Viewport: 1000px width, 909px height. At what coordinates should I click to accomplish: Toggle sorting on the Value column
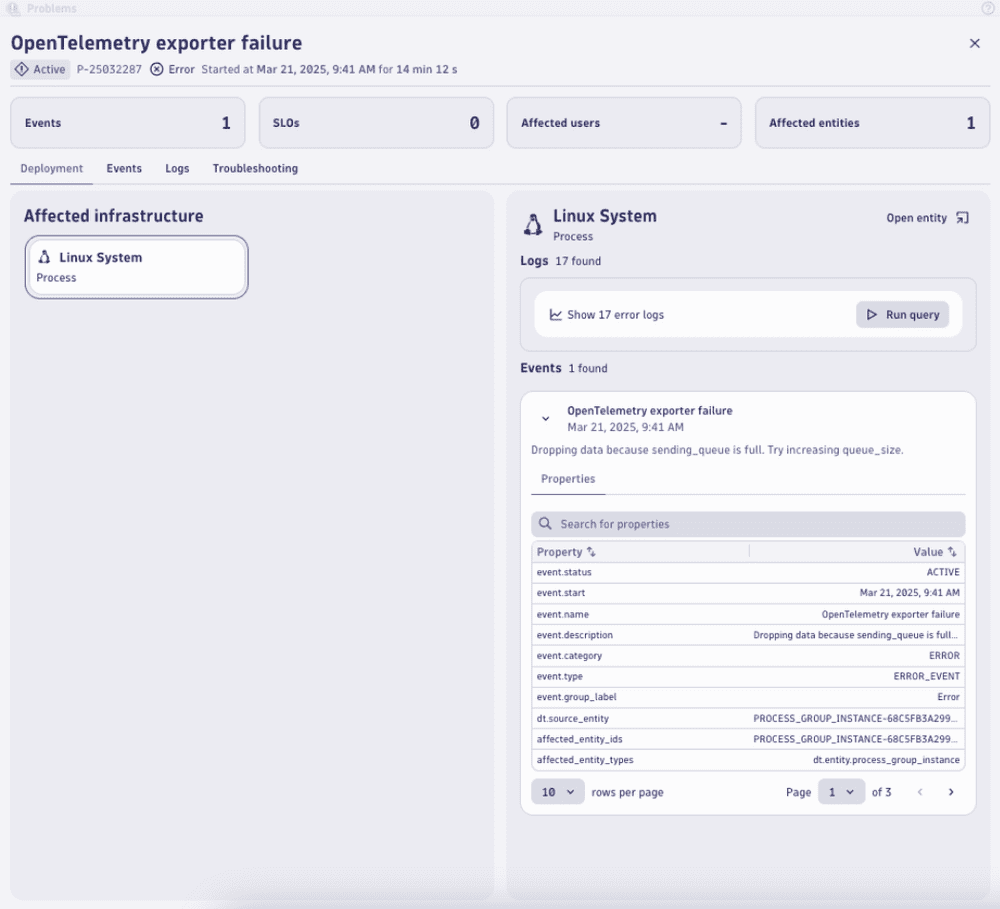click(952, 552)
